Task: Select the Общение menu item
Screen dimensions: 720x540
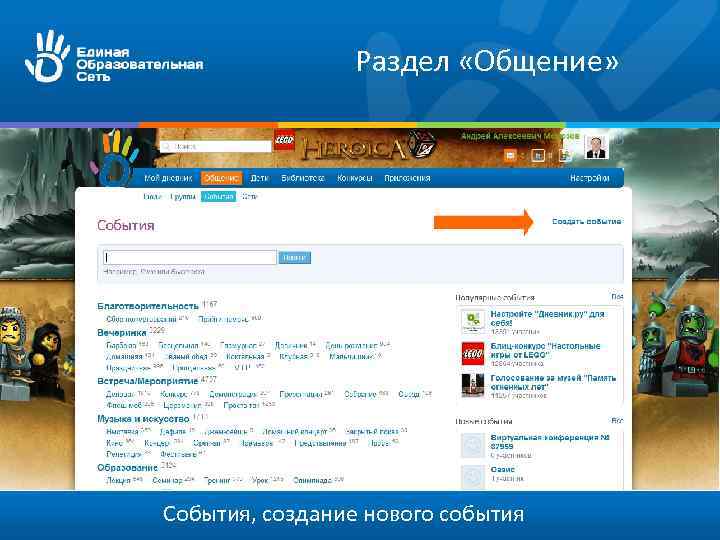Action: 221,178
